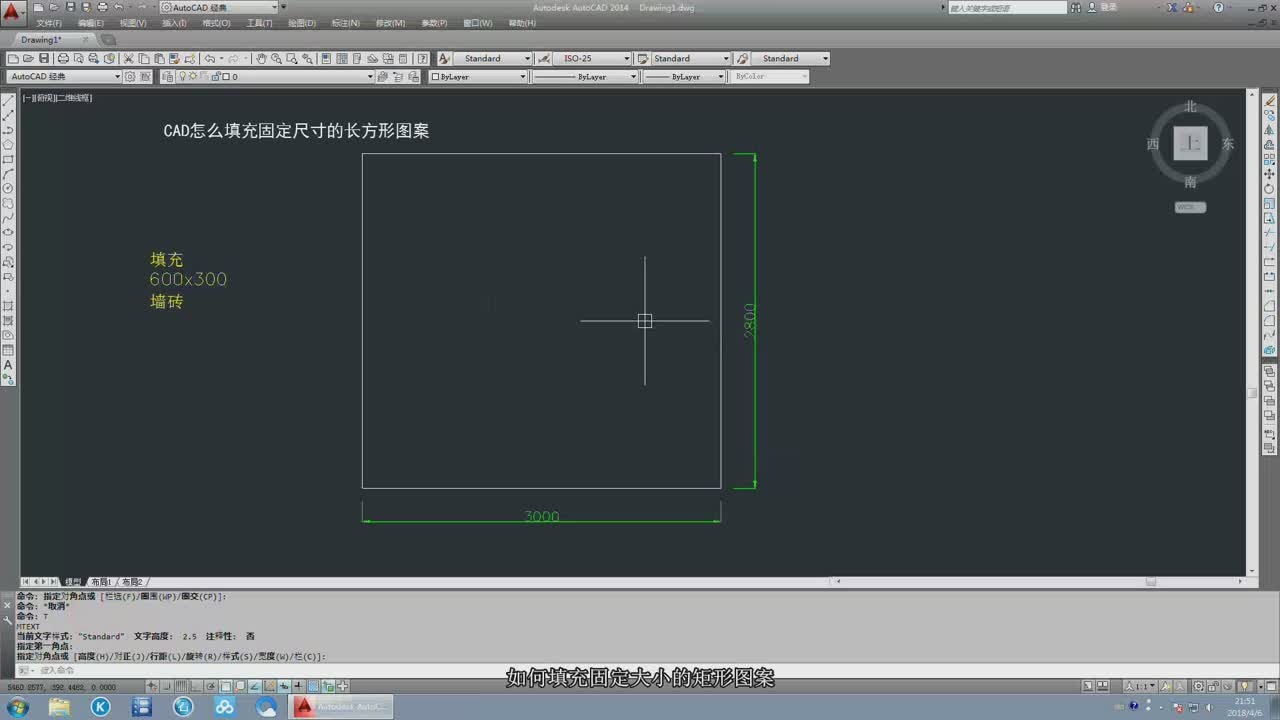Open the layer list dropdown
Image resolution: width=1280 pixels, height=720 pixels.
click(x=275, y=76)
